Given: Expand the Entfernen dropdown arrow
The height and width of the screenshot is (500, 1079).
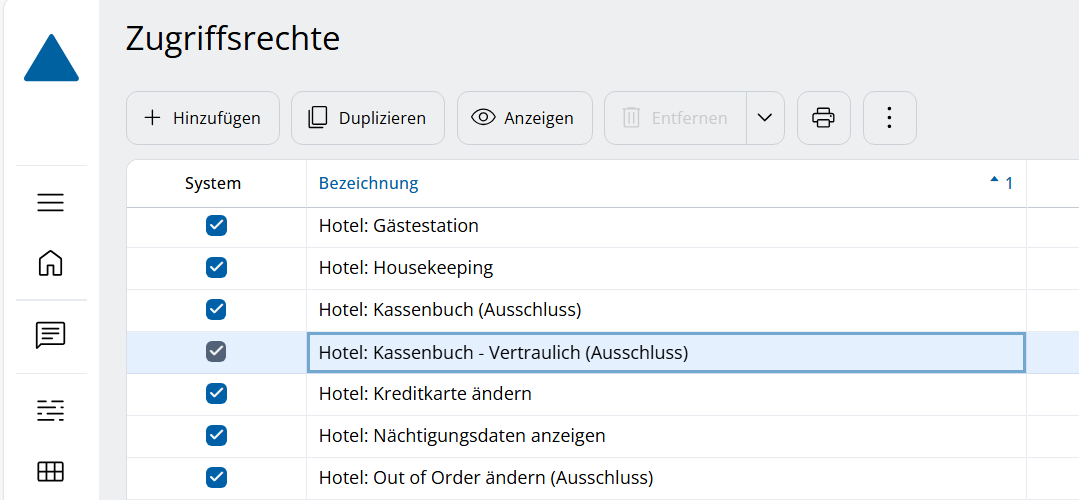Looking at the screenshot, I should pos(765,118).
